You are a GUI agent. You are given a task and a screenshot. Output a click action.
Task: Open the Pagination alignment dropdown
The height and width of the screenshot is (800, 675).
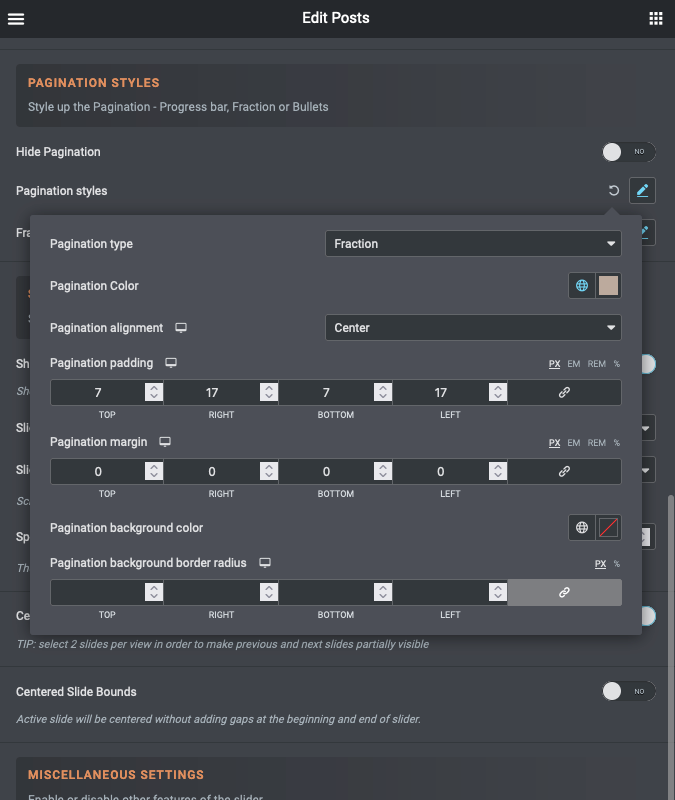click(x=473, y=327)
